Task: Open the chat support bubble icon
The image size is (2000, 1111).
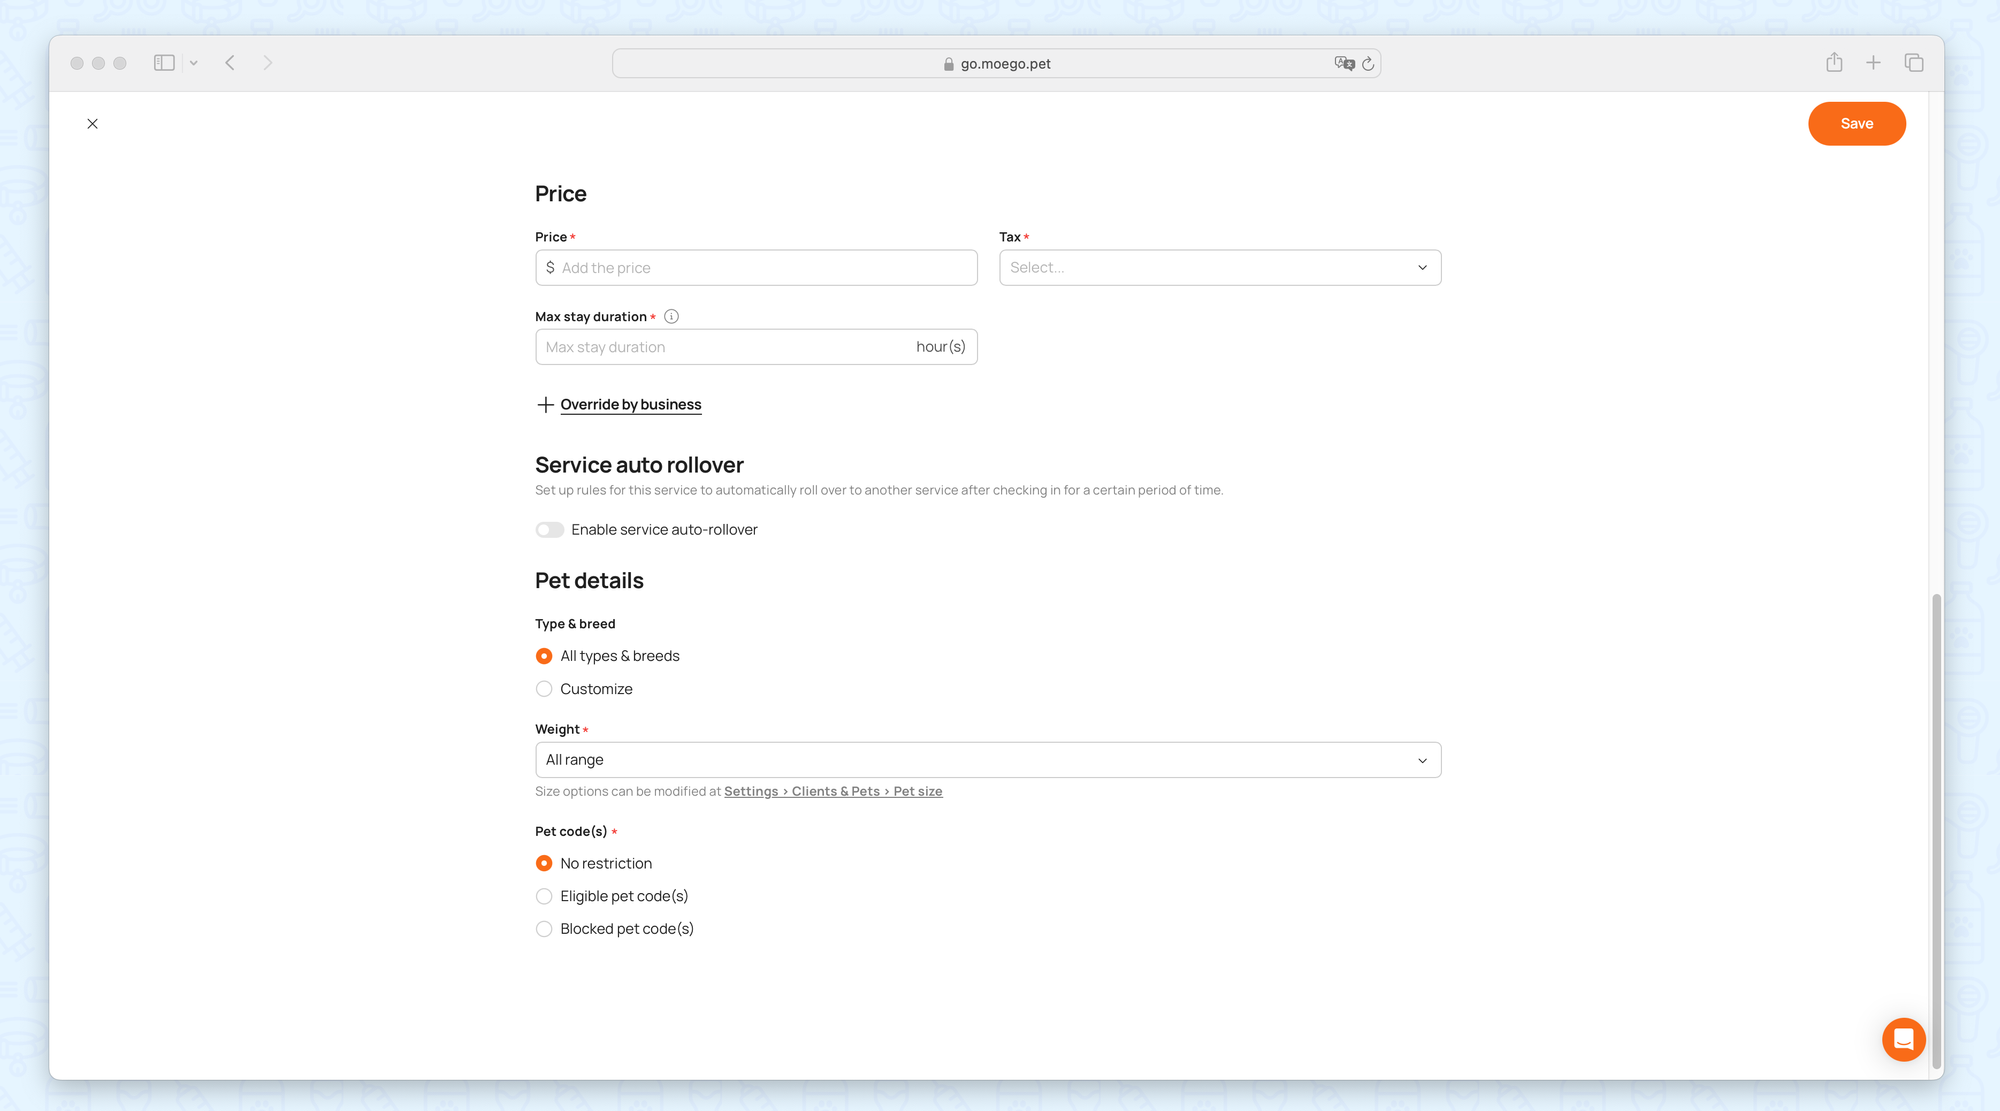Action: tap(1903, 1040)
